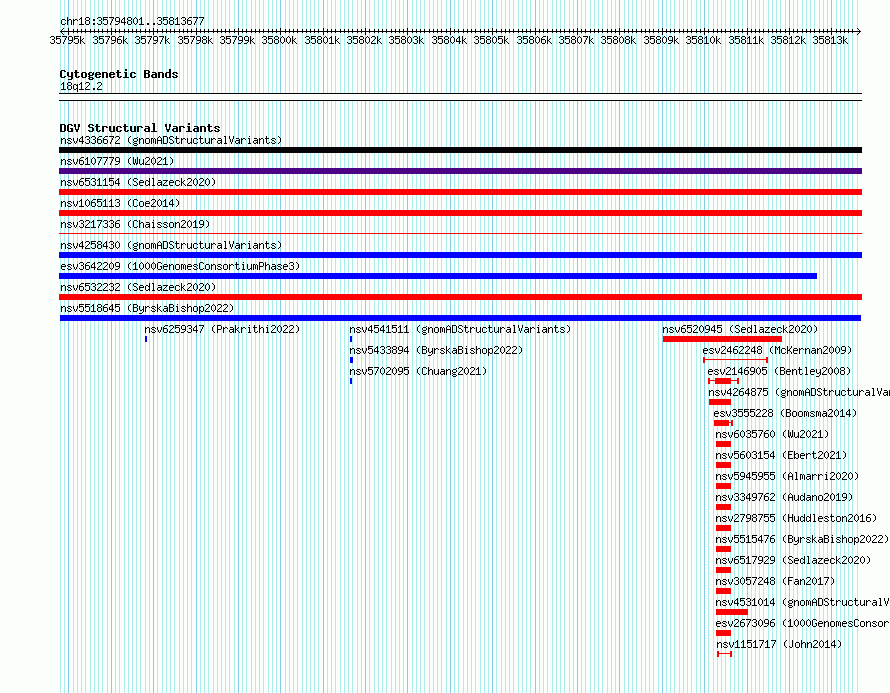The image size is (890, 693).
Task: Click nsv3217336 (Chaisson2019) label
Action: pyautogui.click(x=135, y=224)
